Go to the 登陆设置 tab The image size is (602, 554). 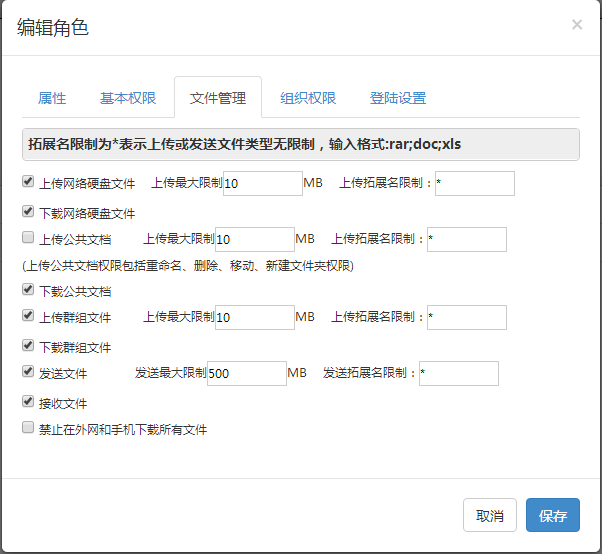click(398, 98)
